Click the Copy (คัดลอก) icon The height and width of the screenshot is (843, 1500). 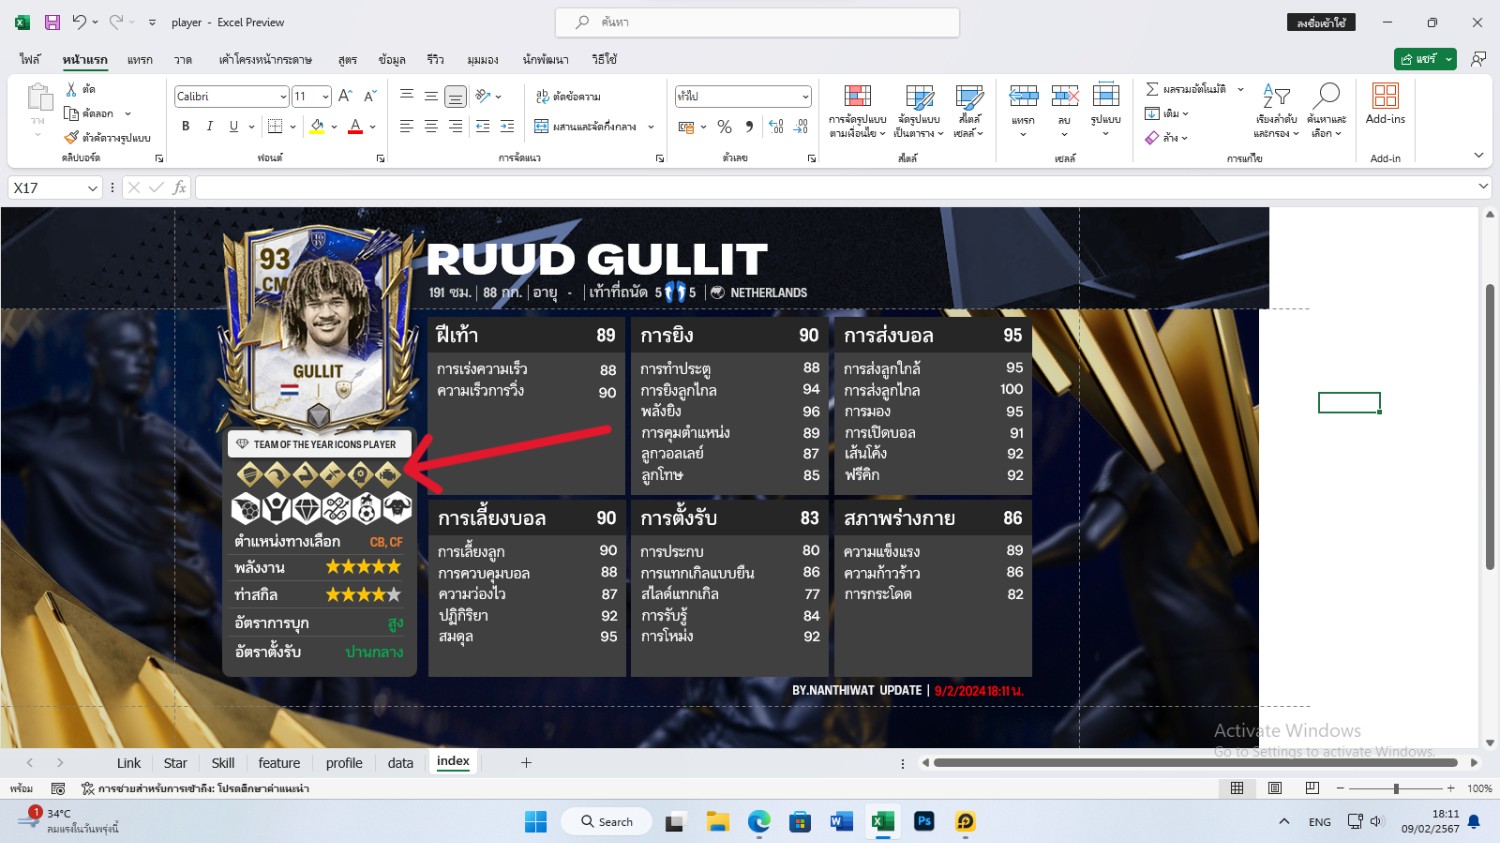pos(71,113)
